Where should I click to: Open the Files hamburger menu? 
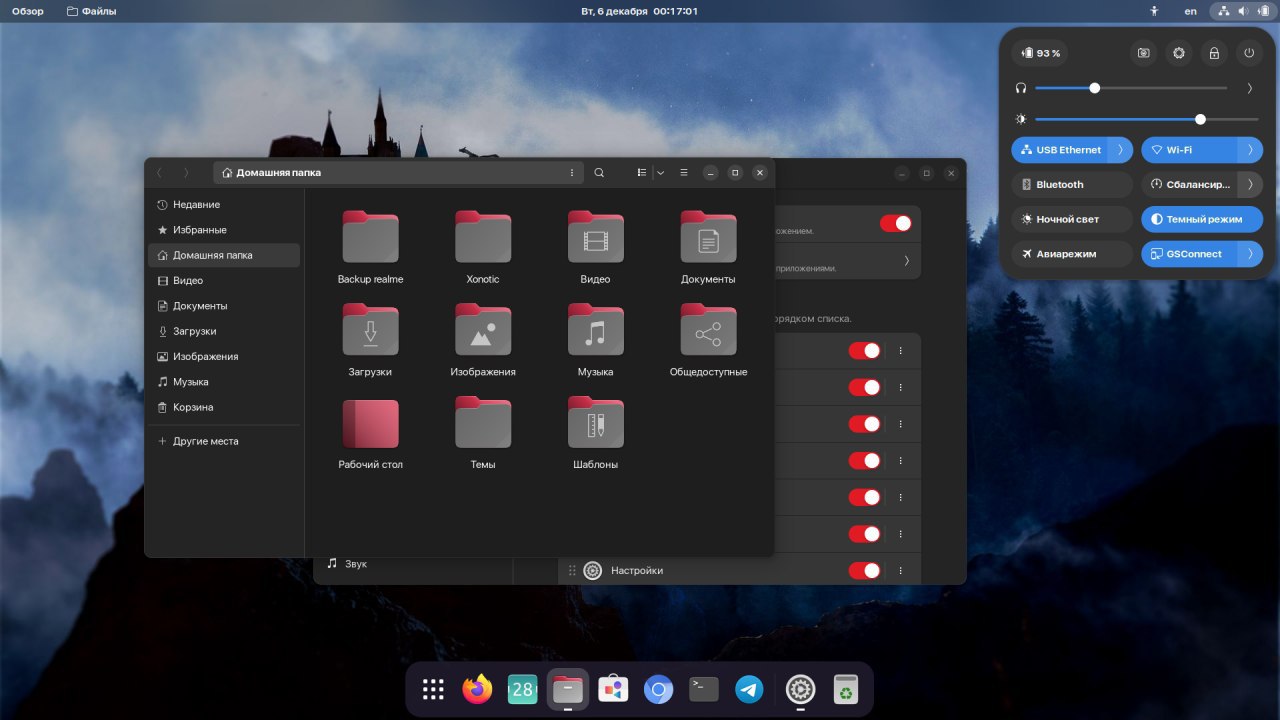tap(684, 173)
